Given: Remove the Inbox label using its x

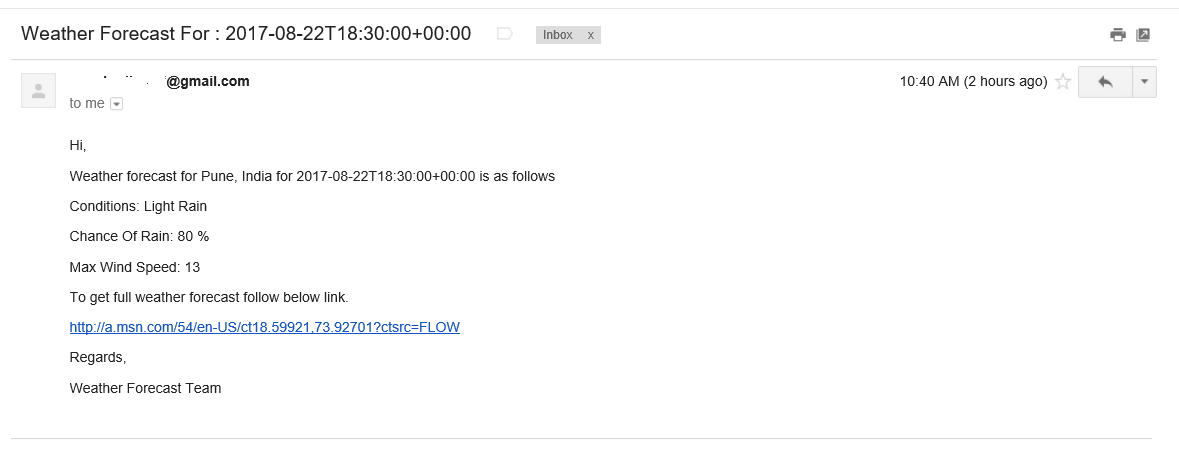Looking at the screenshot, I should click(590, 35).
